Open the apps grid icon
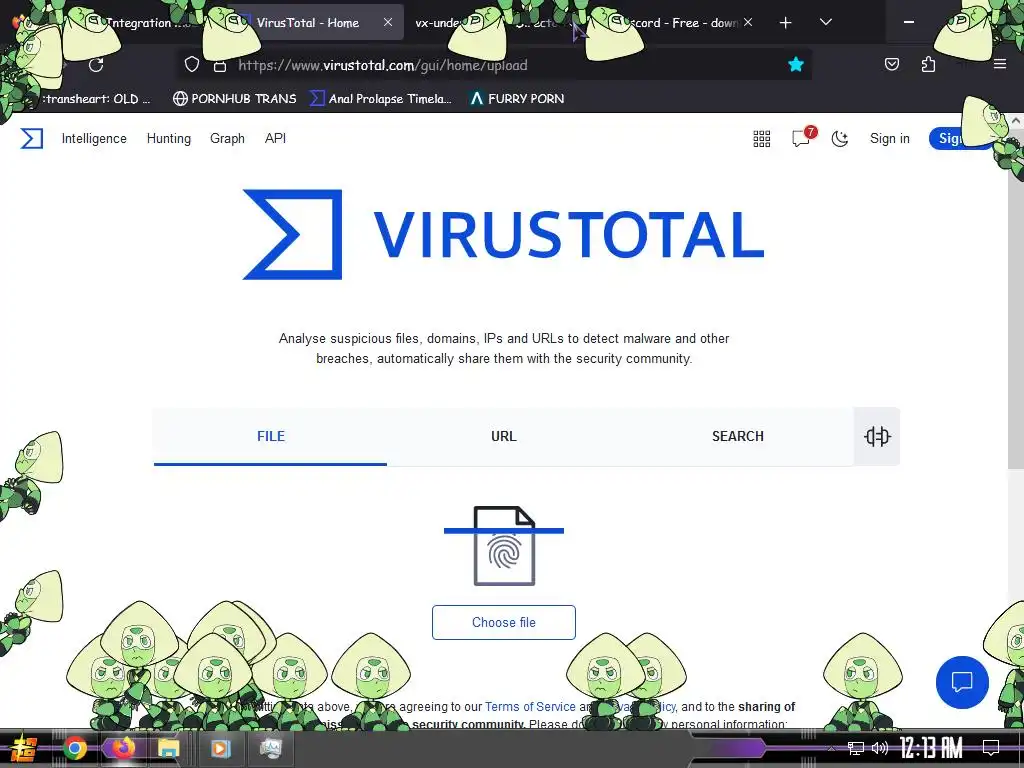Screen dimensions: 1024x768 [x=761, y=138]
